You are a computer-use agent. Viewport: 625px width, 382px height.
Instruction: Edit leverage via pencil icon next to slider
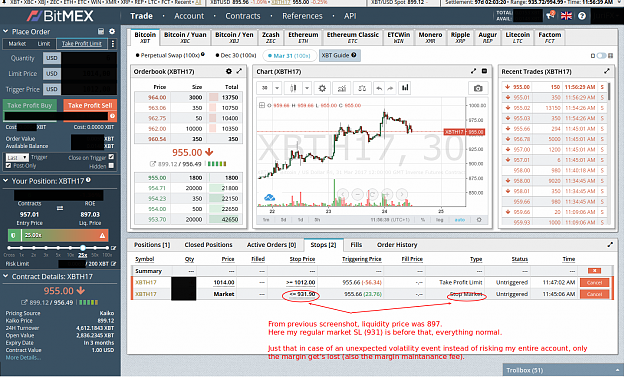click(x=113, y=248)
